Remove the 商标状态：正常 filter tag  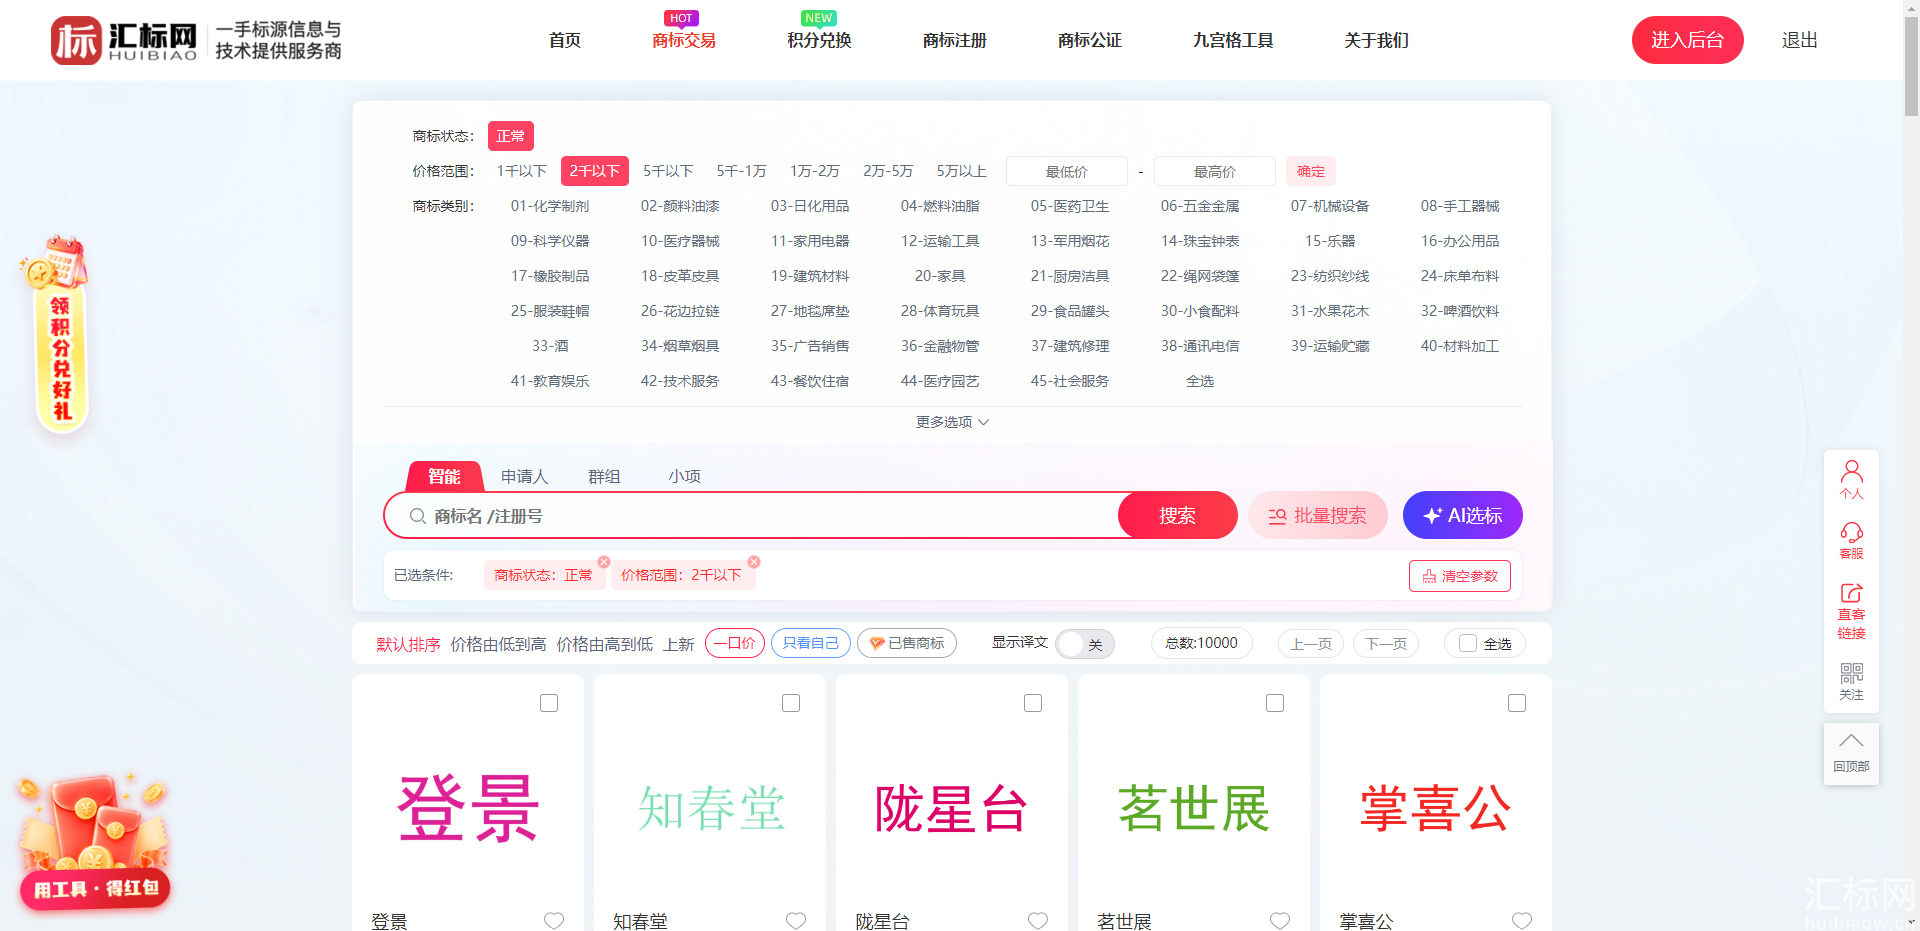tap(604, 562)
